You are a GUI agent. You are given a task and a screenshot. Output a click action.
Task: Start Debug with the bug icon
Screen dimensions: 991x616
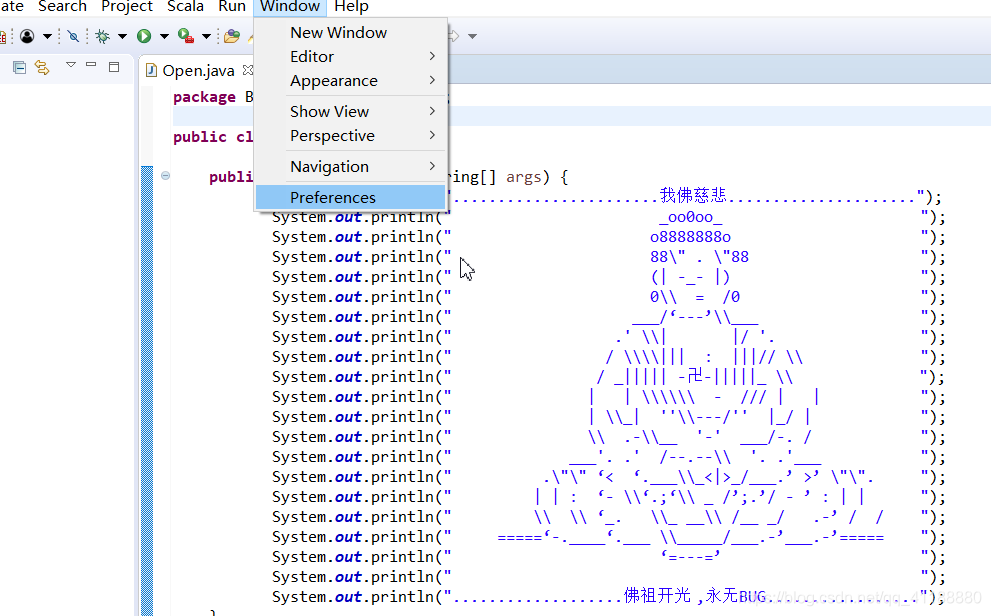[102, 36]
